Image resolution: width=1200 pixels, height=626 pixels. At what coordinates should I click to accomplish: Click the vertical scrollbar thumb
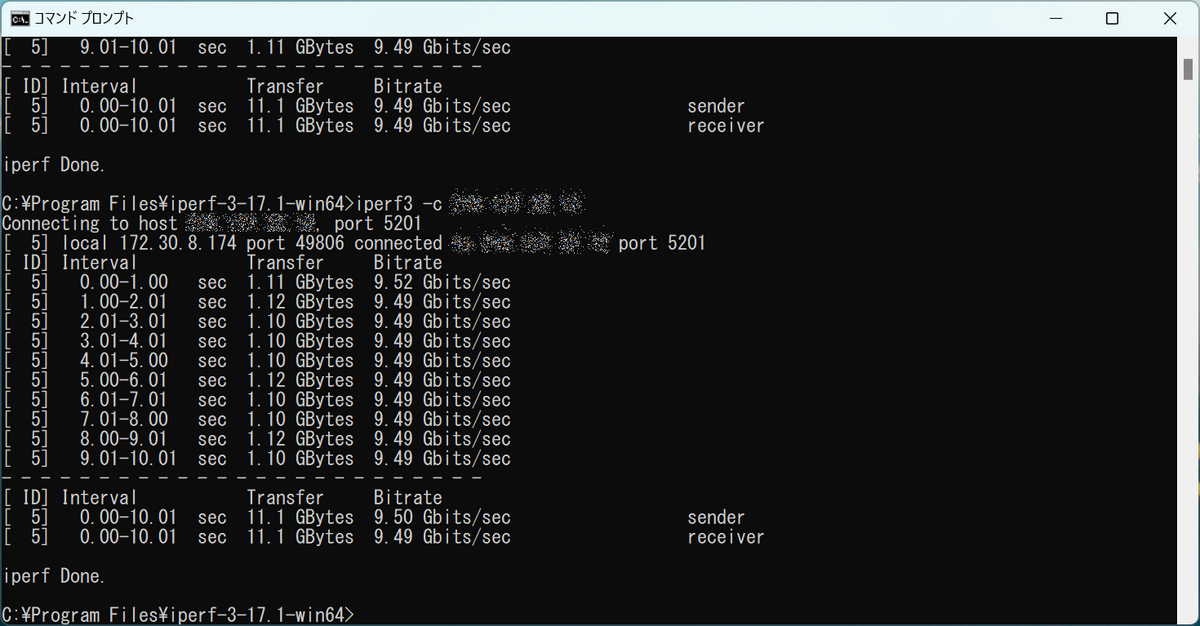pos(1188,68)
